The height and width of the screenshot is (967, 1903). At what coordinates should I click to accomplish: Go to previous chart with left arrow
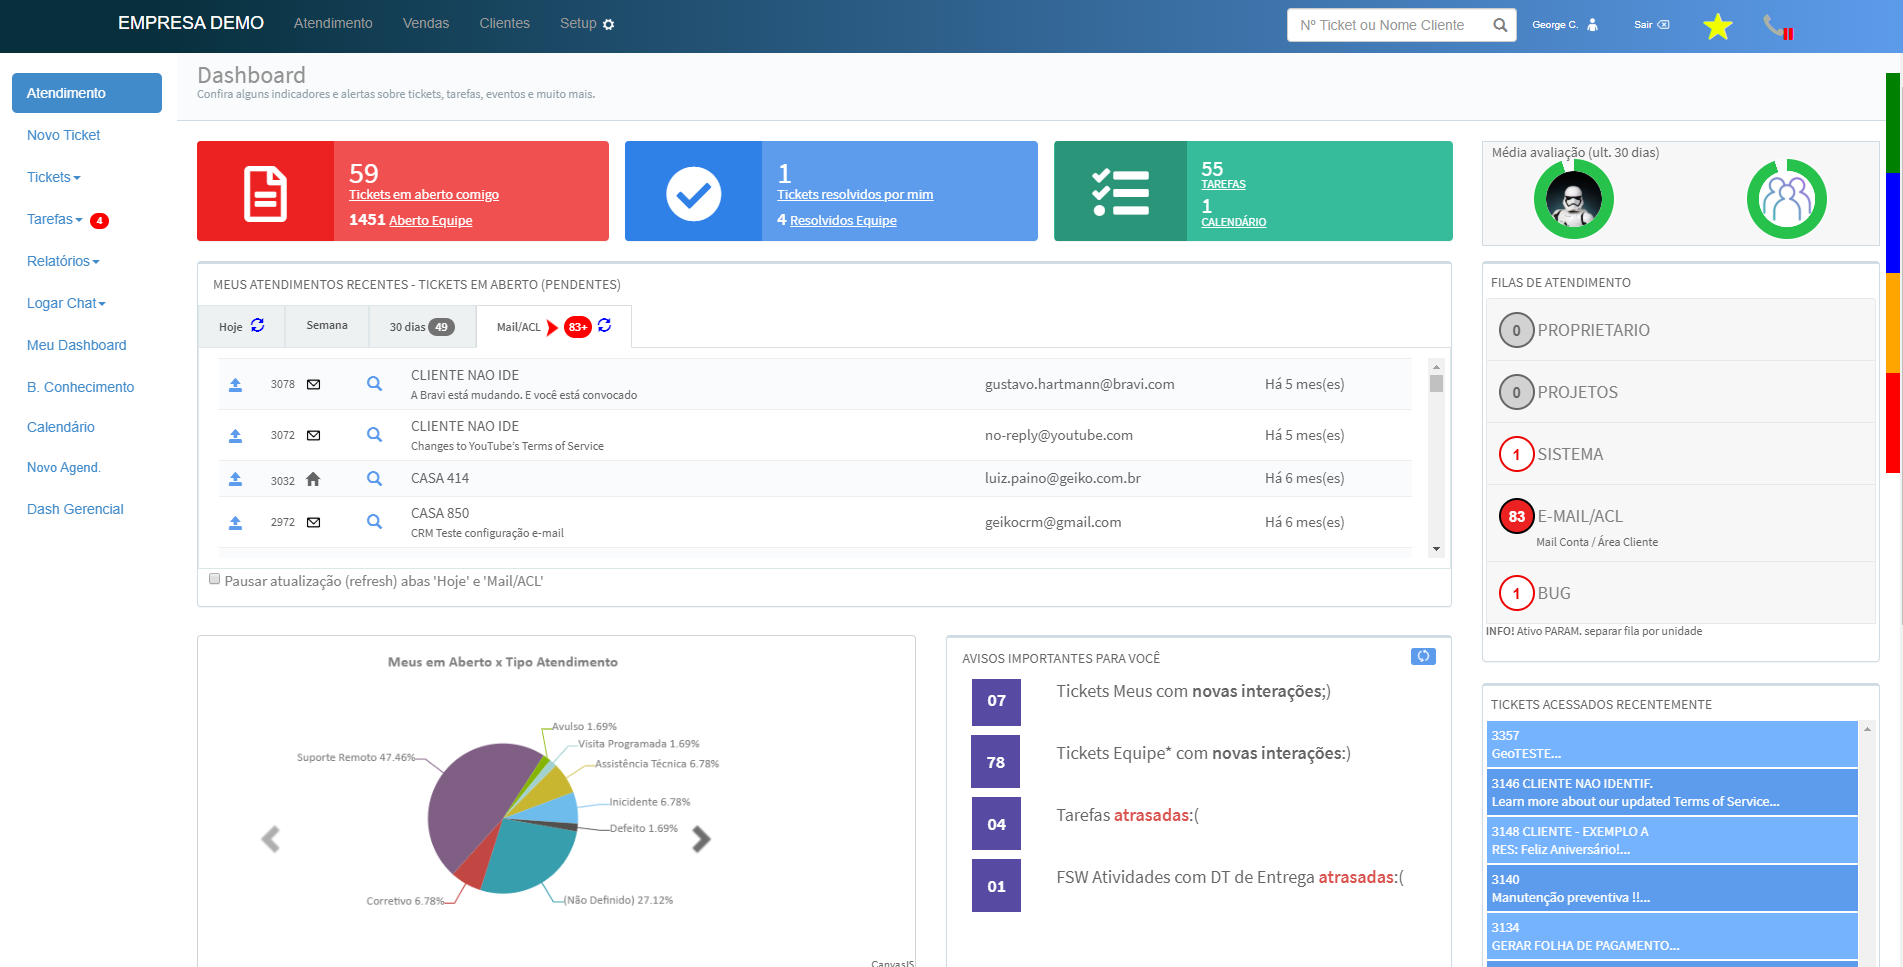(270, 839)
